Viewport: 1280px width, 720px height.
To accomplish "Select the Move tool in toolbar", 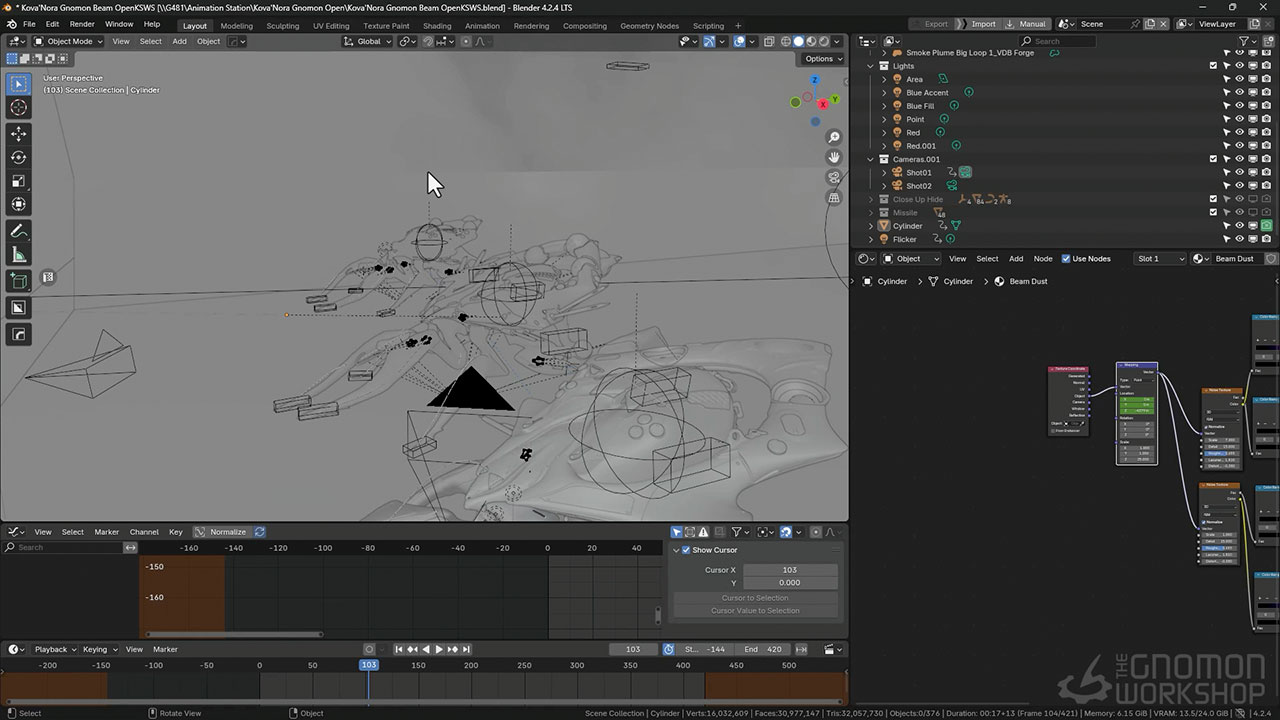I will pos(18,133).
